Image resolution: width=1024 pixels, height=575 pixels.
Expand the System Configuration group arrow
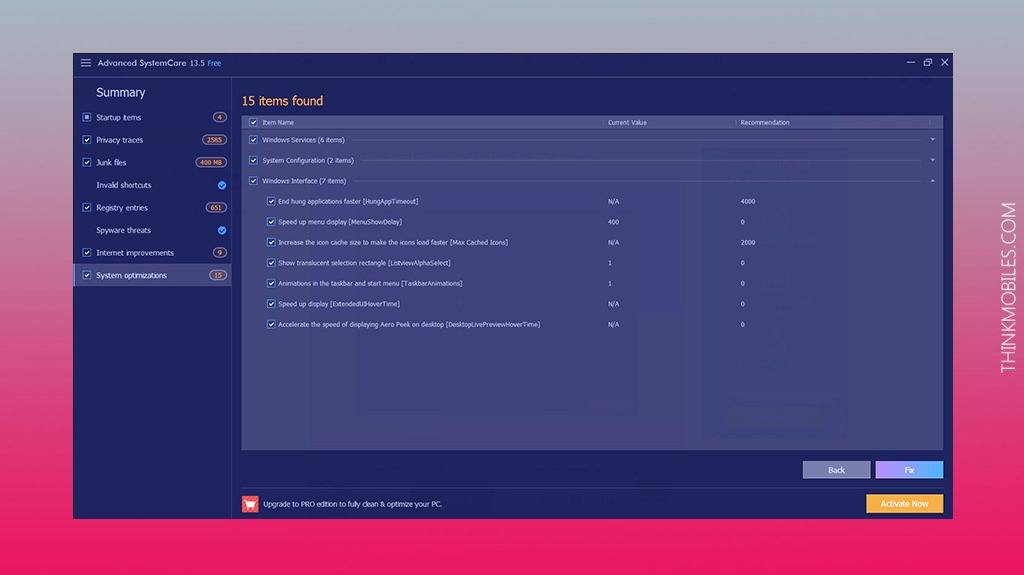pyautogui.click(x=933, y=160)
